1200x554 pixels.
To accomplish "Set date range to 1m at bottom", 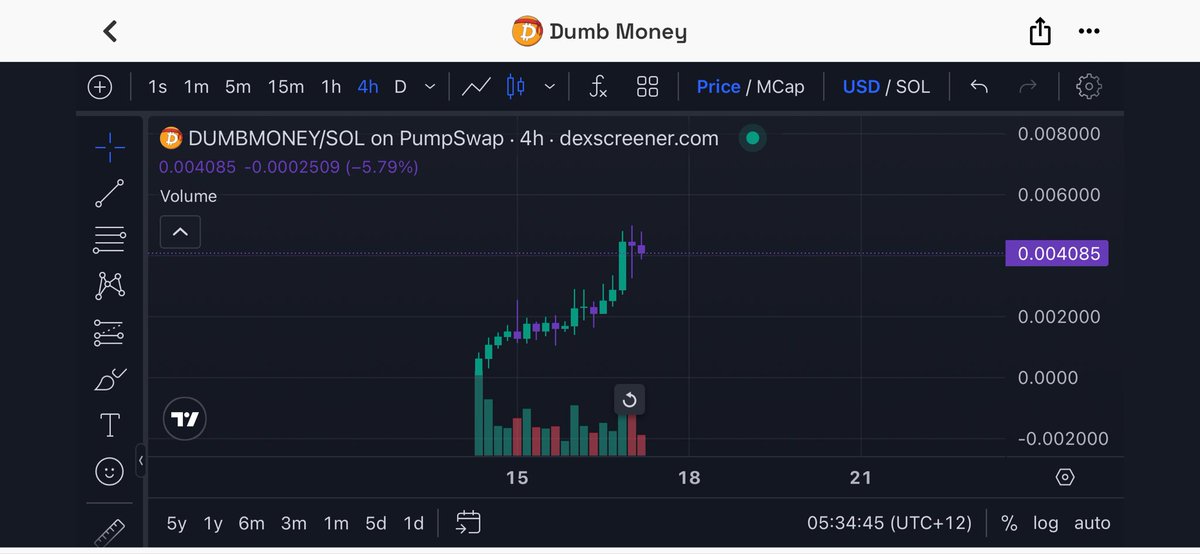I will (336, 523).
